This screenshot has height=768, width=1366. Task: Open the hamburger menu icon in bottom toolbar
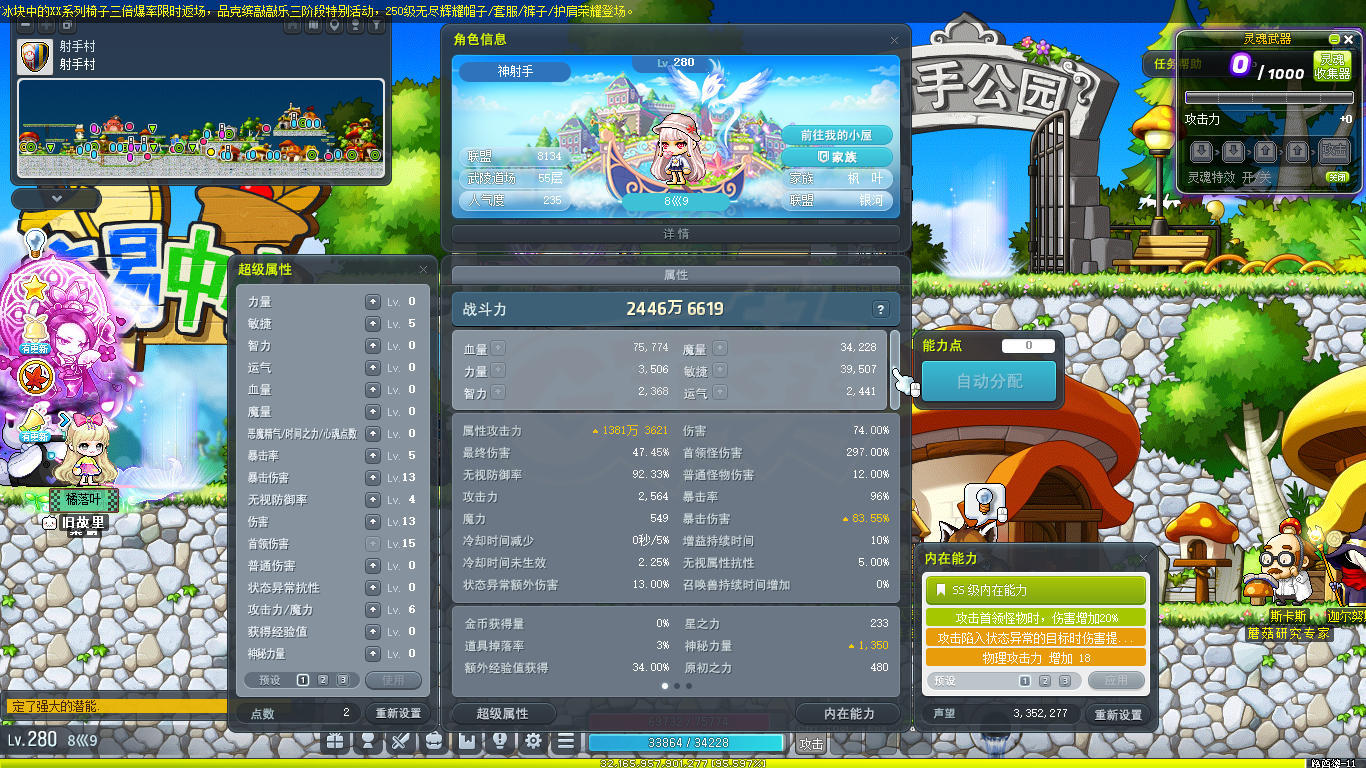click(566, 741)
